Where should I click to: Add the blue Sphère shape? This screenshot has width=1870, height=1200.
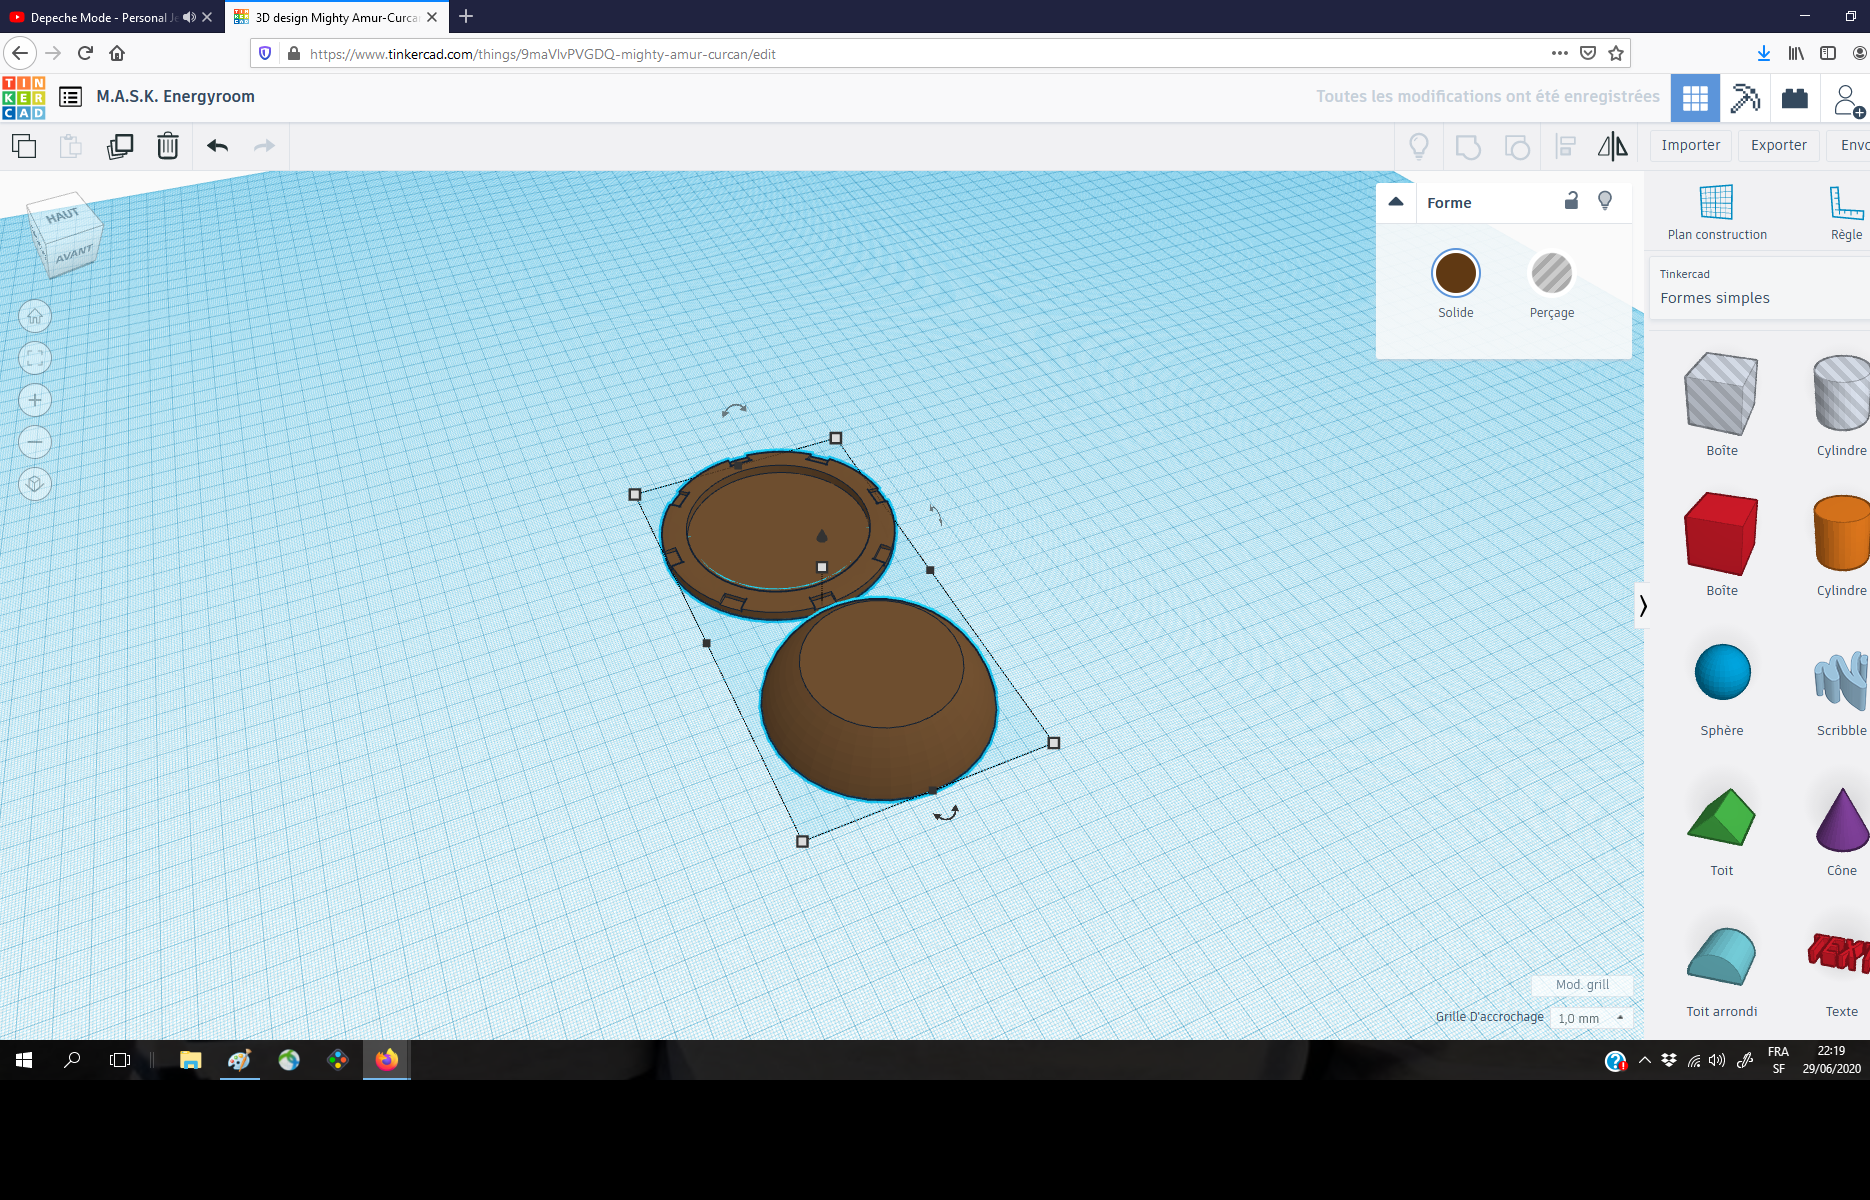click(1722, 672)
